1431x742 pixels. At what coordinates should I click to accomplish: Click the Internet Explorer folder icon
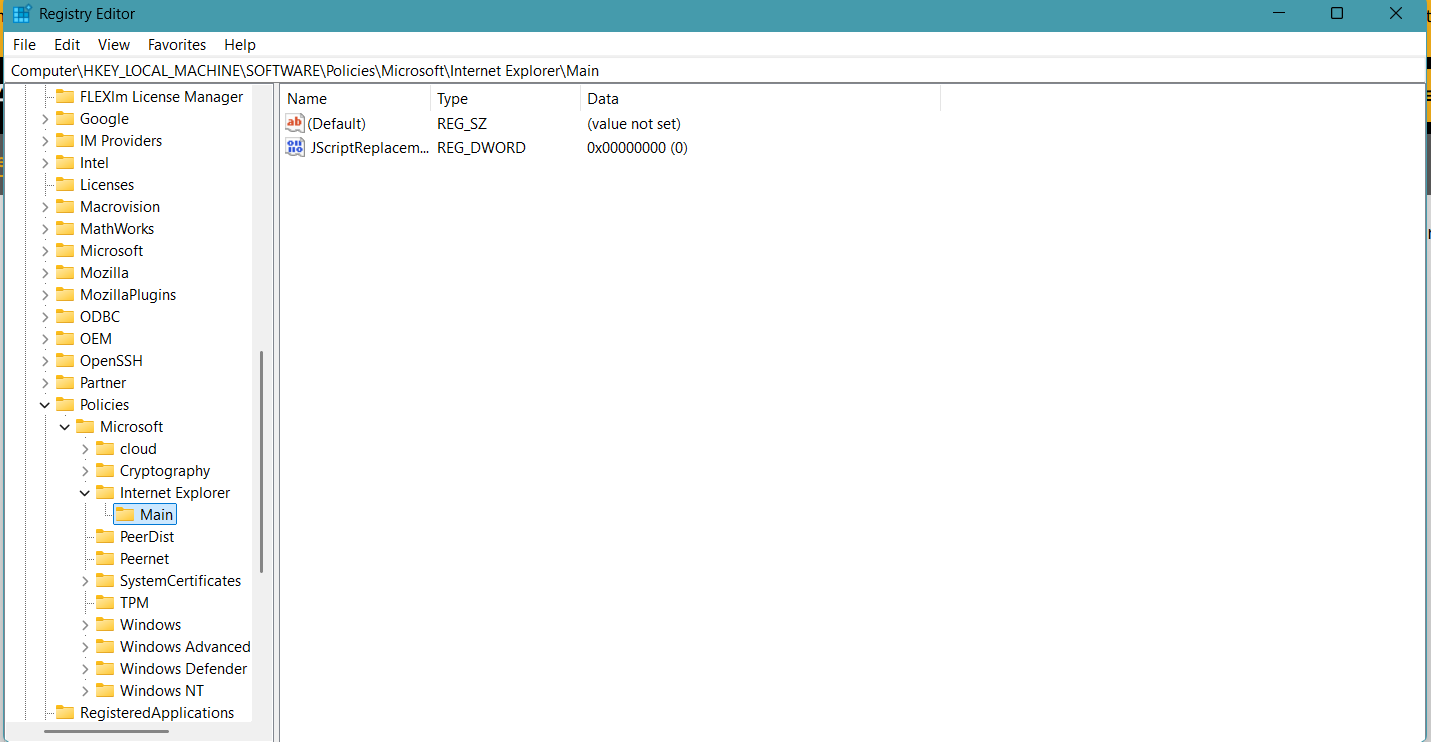pos(105,493)
